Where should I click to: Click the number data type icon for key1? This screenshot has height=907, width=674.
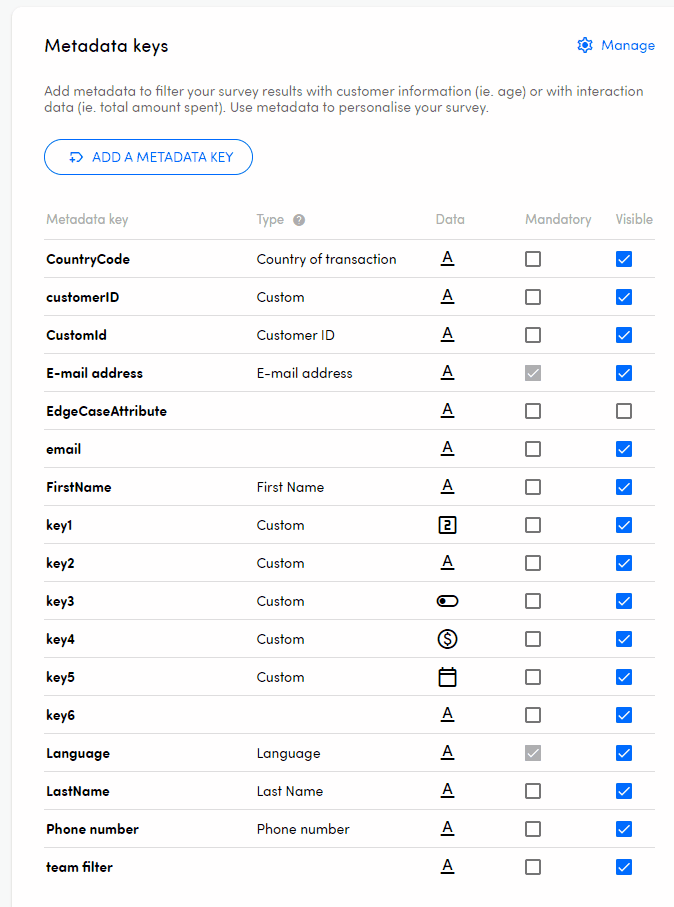point(447,525)
